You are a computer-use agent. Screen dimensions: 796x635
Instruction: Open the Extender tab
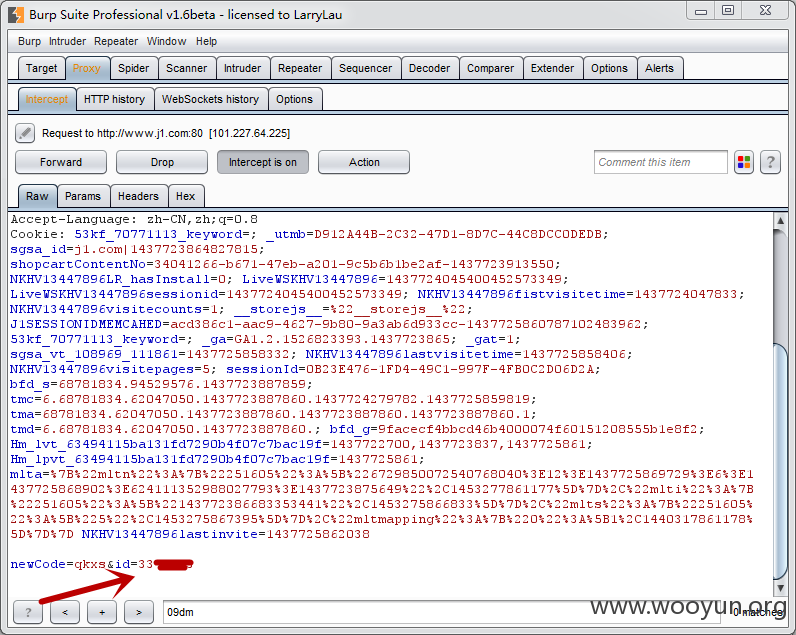552,69
